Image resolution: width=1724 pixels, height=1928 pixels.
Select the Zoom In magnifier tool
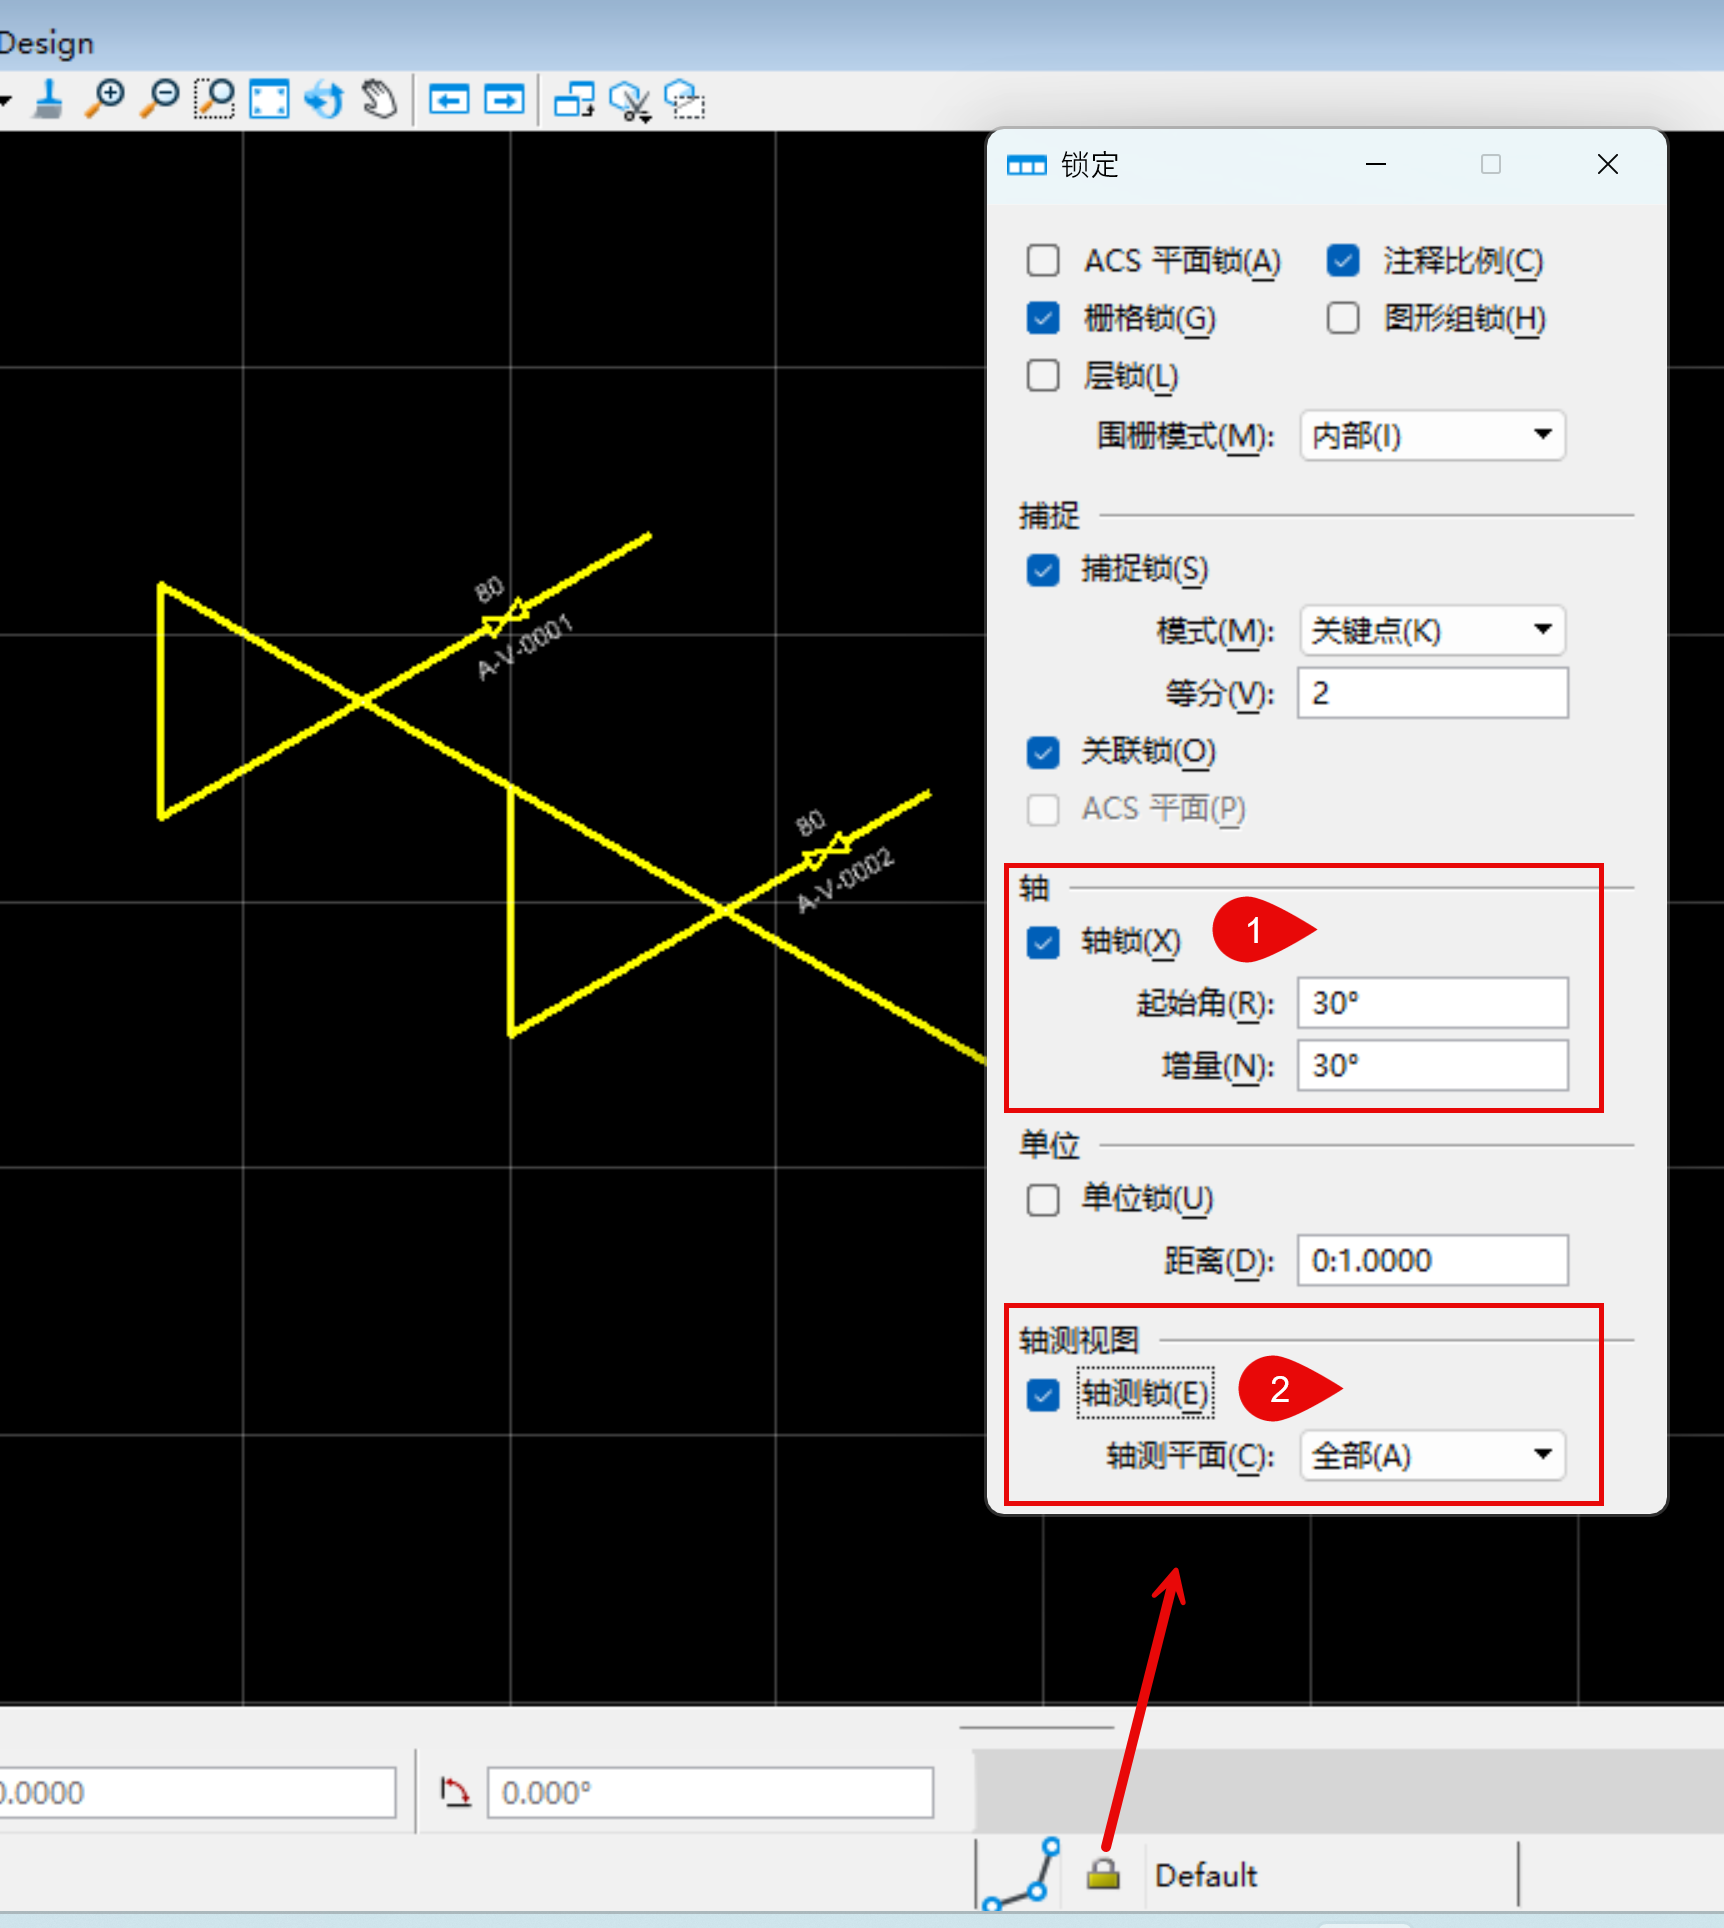click(x=105, y=100)
